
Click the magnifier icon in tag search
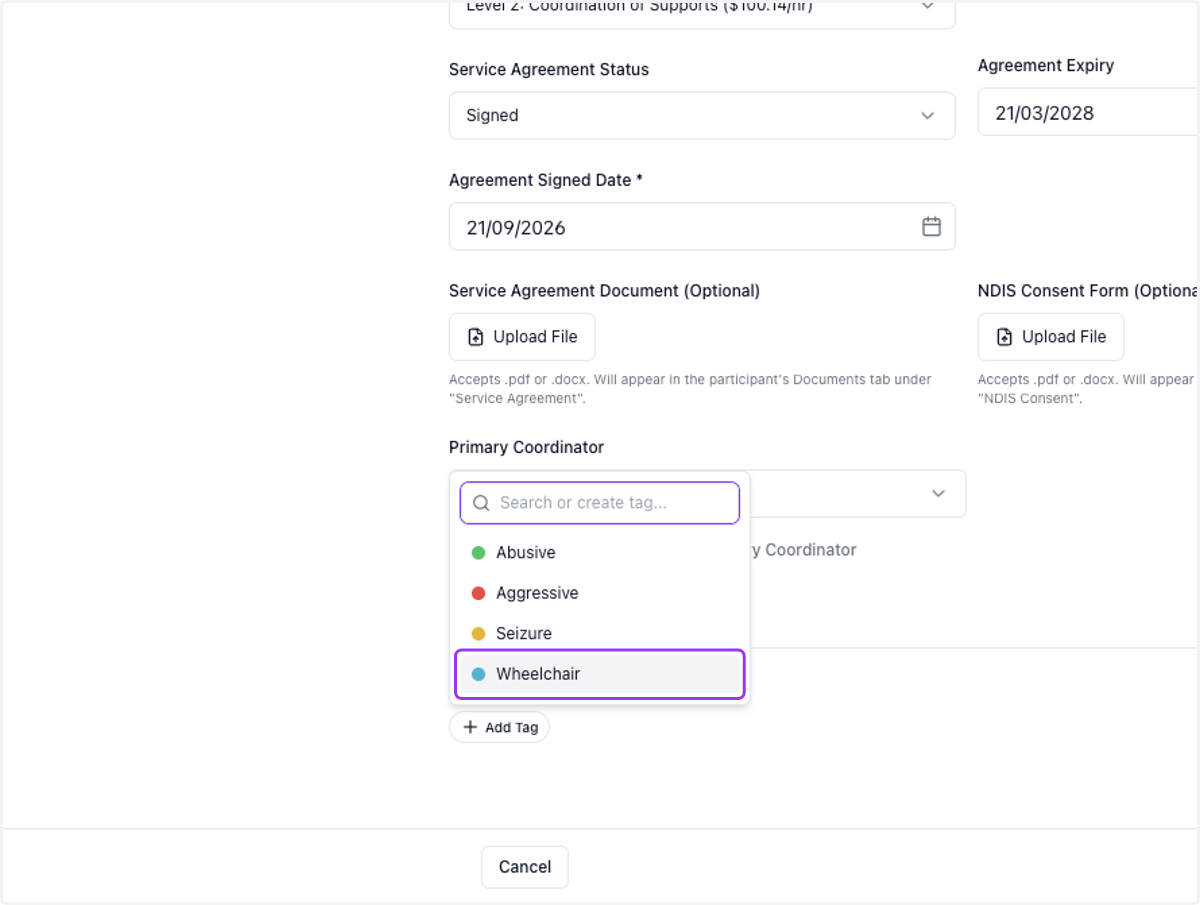click(x=481, y=503)
